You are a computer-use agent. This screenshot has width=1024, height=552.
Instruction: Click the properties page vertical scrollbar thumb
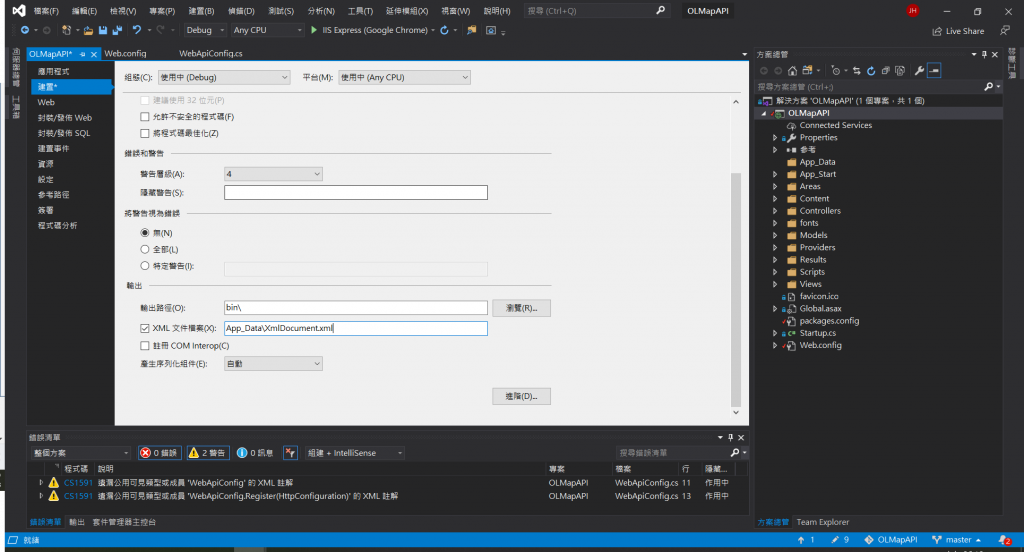736,289
